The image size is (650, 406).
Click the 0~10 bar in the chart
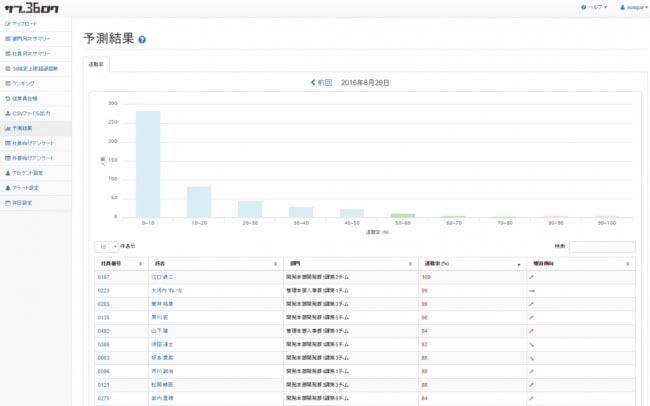coord(148,164)
